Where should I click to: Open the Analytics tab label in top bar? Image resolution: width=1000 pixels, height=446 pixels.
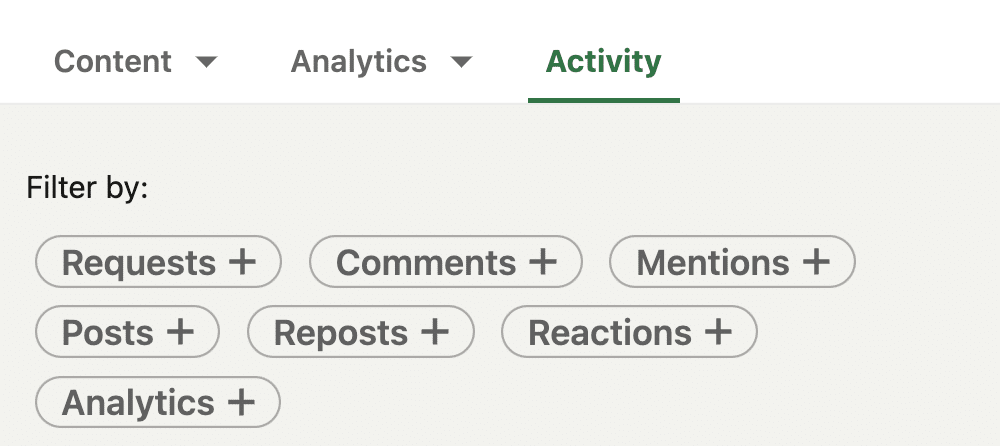coord(359,62)
